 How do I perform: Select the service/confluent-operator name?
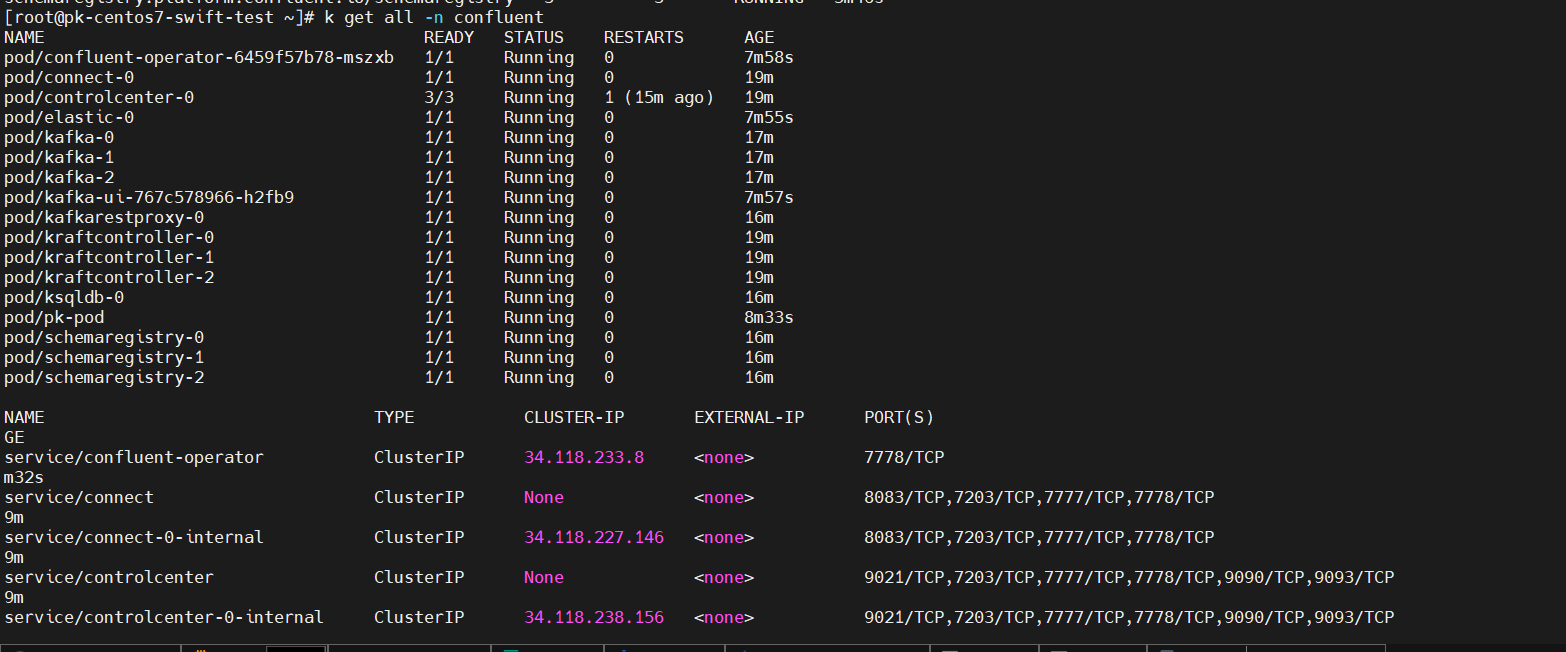tap(134, 457)
